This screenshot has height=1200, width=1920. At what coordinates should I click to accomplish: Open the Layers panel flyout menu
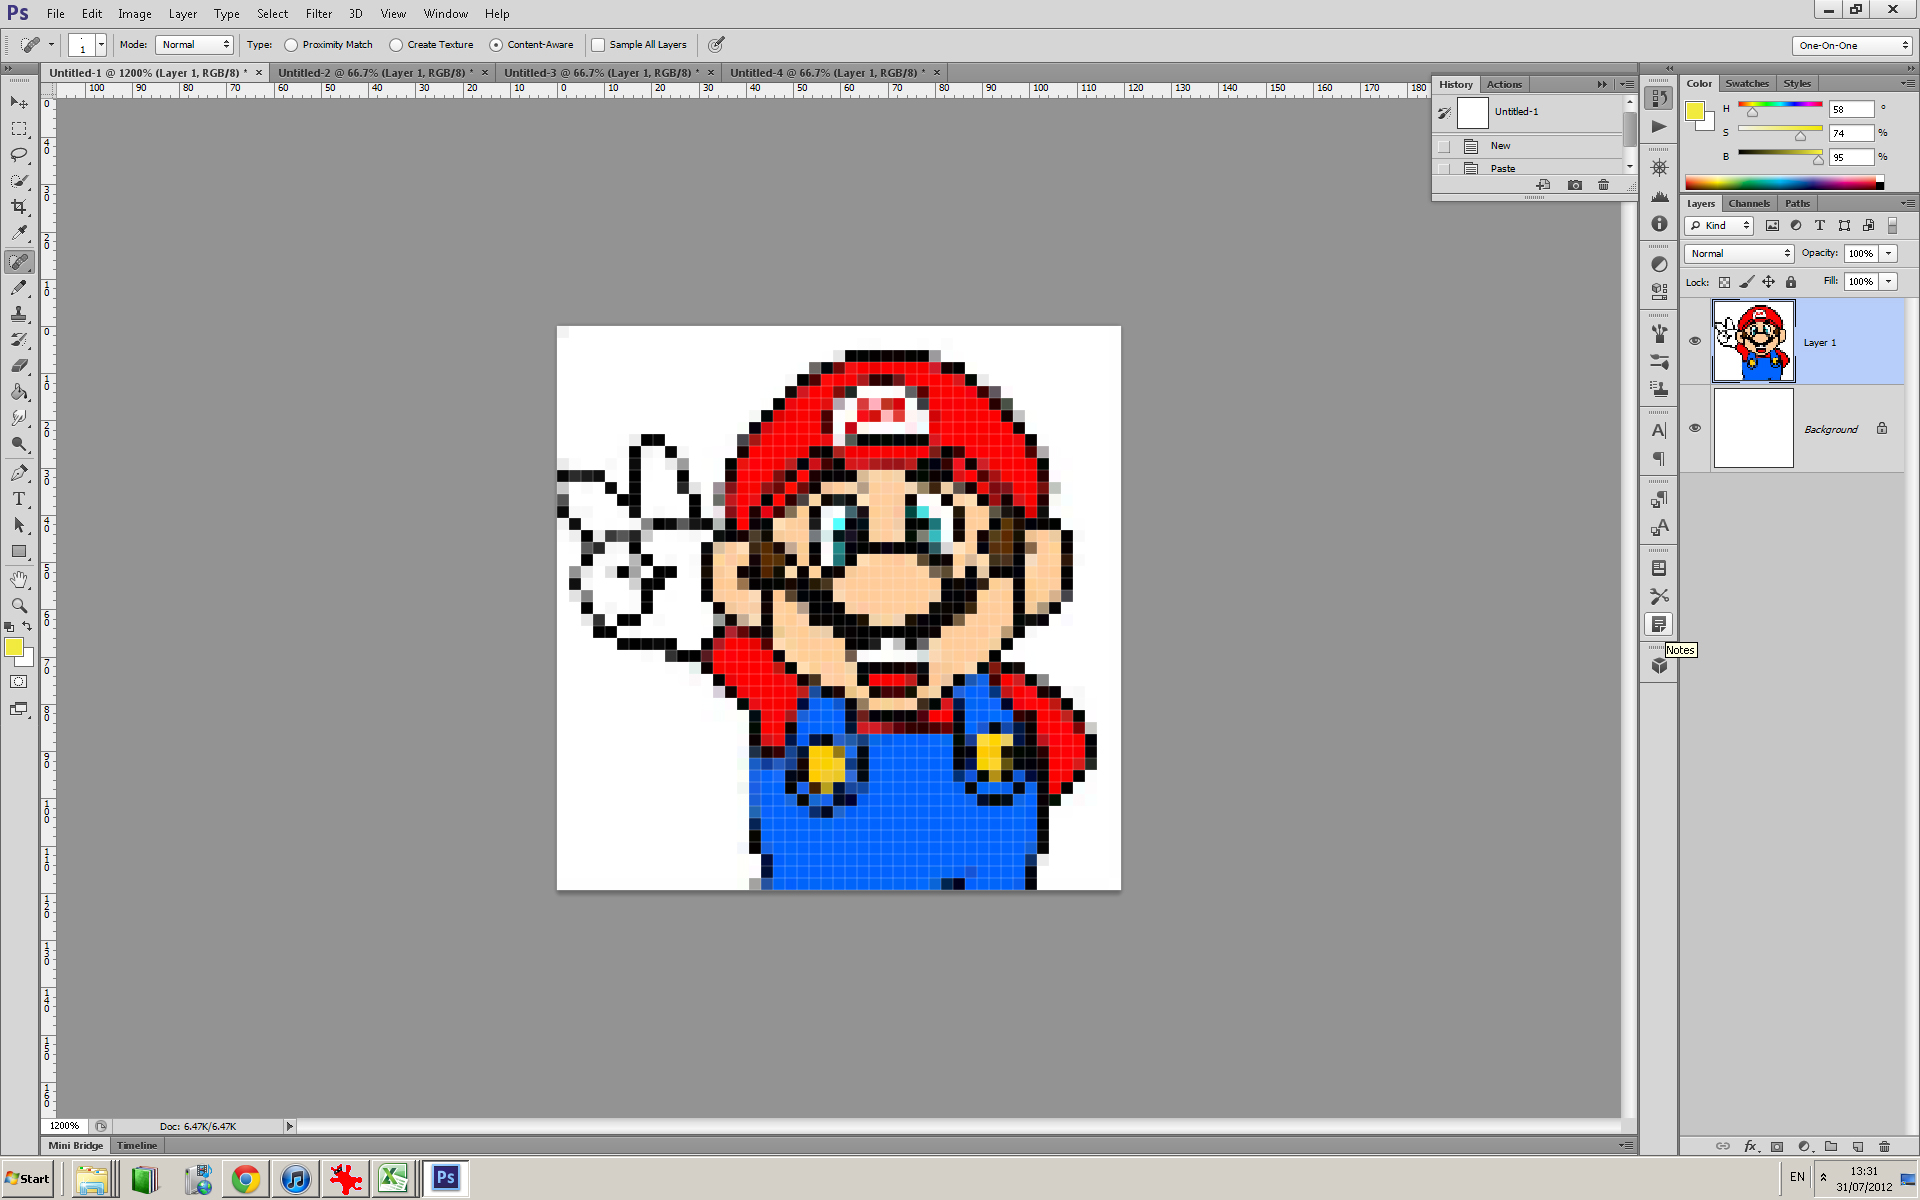click(1907, 203)
